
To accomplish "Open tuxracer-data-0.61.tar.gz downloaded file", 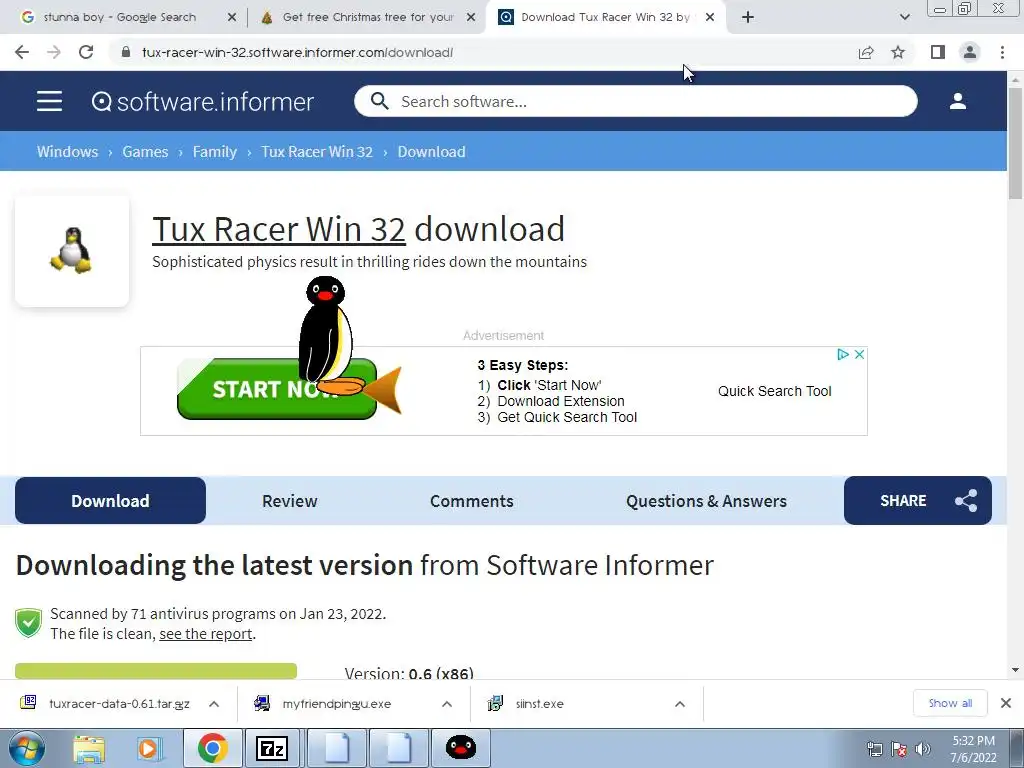I will 119,703.
